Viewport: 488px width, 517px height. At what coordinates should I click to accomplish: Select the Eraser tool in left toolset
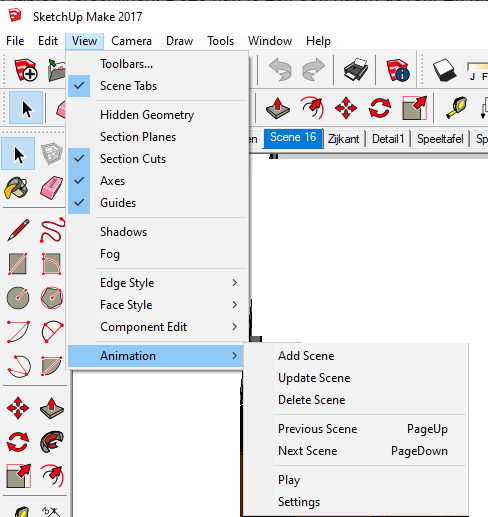click(x=52, y=188)
